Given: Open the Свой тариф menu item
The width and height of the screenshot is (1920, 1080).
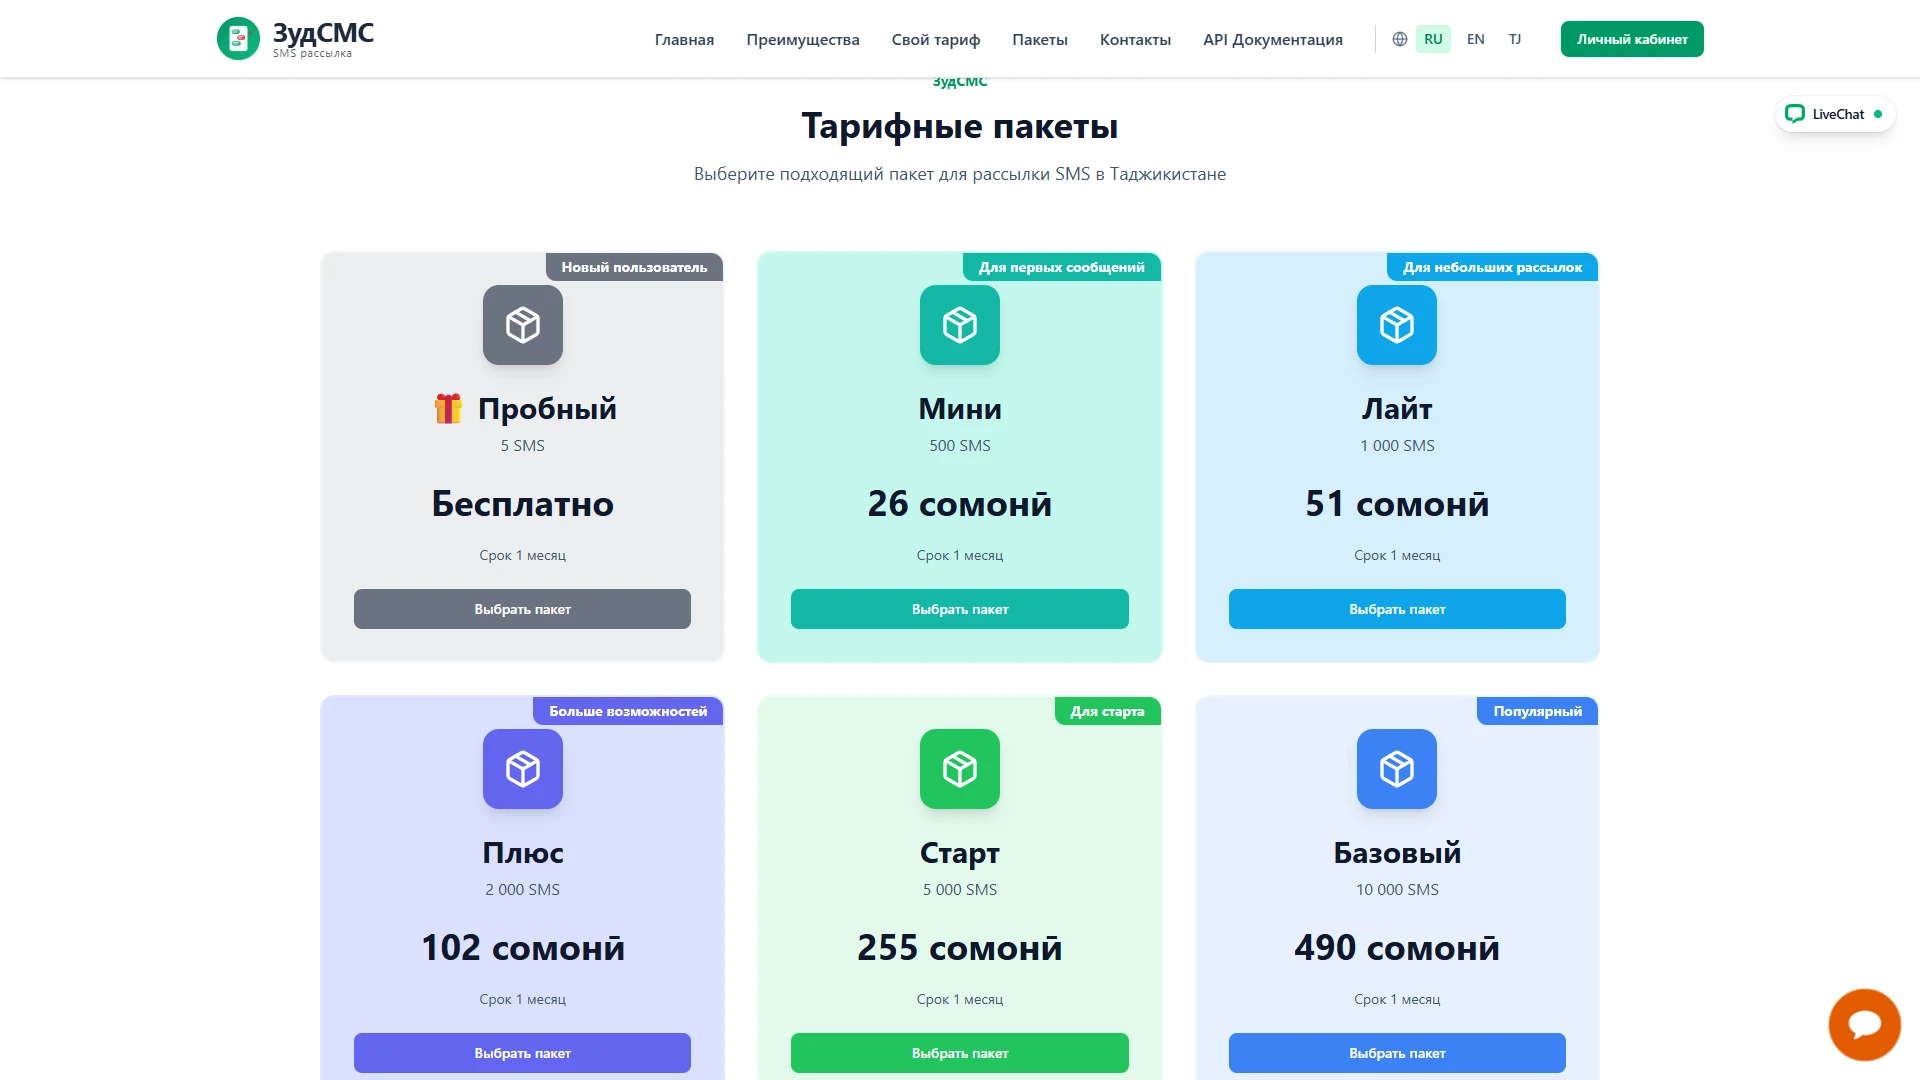Looking at the screenshot, I should point(936,39).
